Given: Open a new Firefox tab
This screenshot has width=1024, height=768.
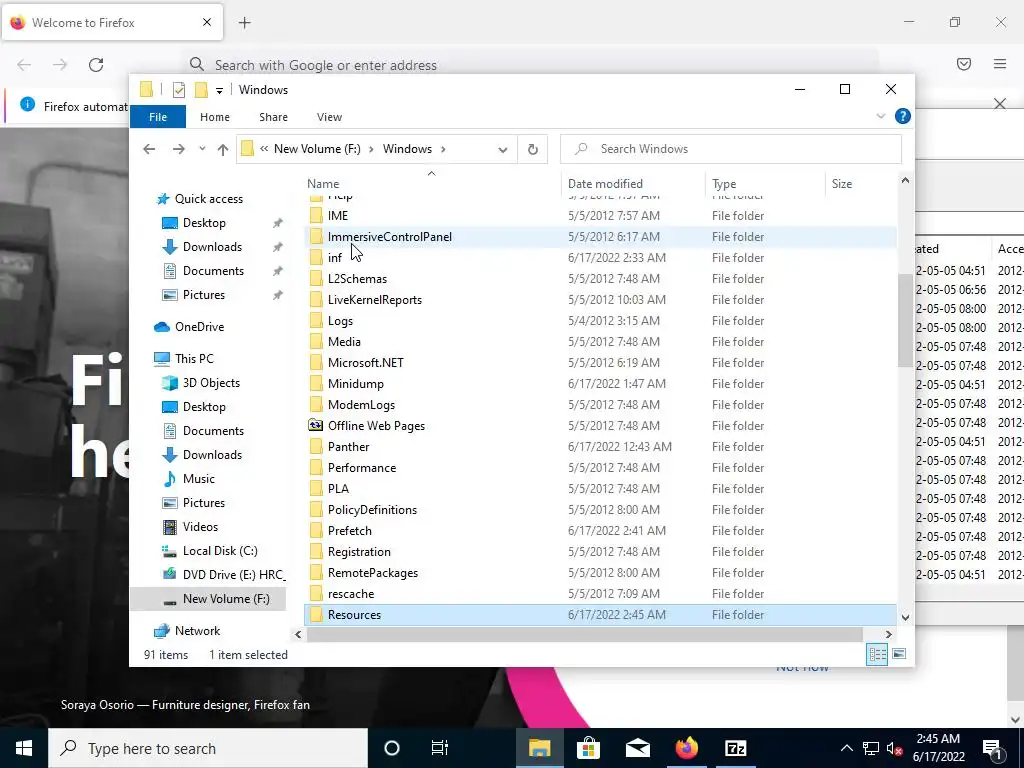Looking at the screenshot, I should (244, 23).
